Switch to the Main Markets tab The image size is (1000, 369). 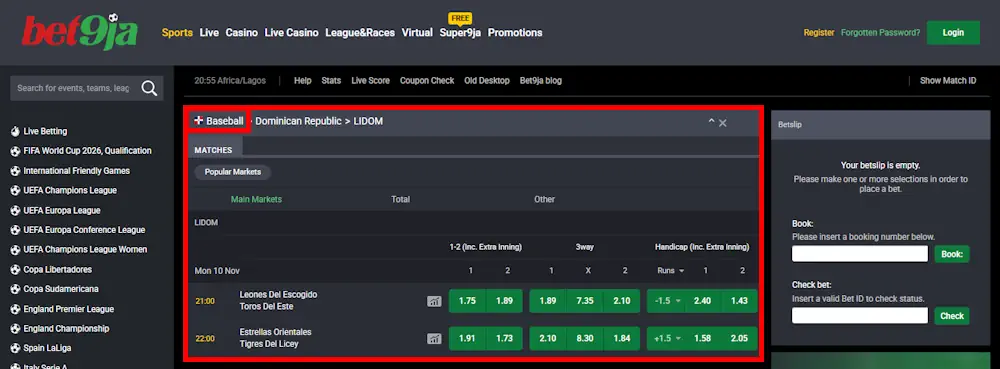tap(256, 199)
